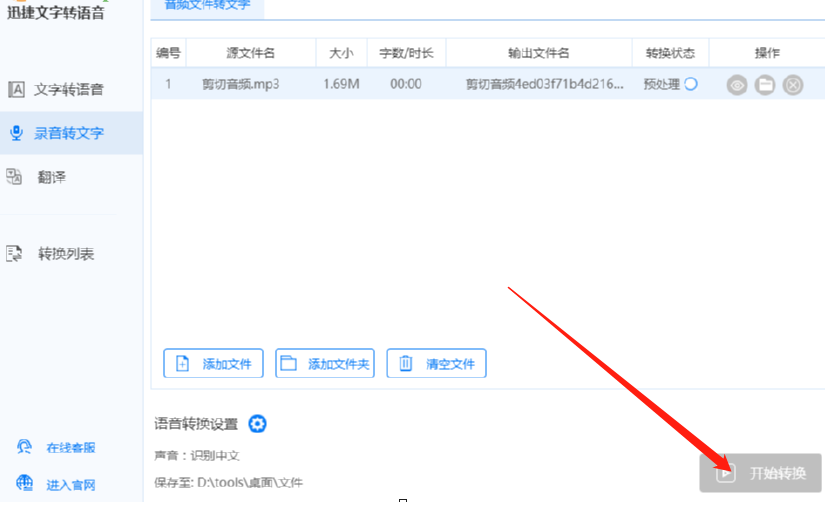Click row number 1 cell
Image resolution: width=829 pixels, height=506 pixels.
tap(168, 84)
